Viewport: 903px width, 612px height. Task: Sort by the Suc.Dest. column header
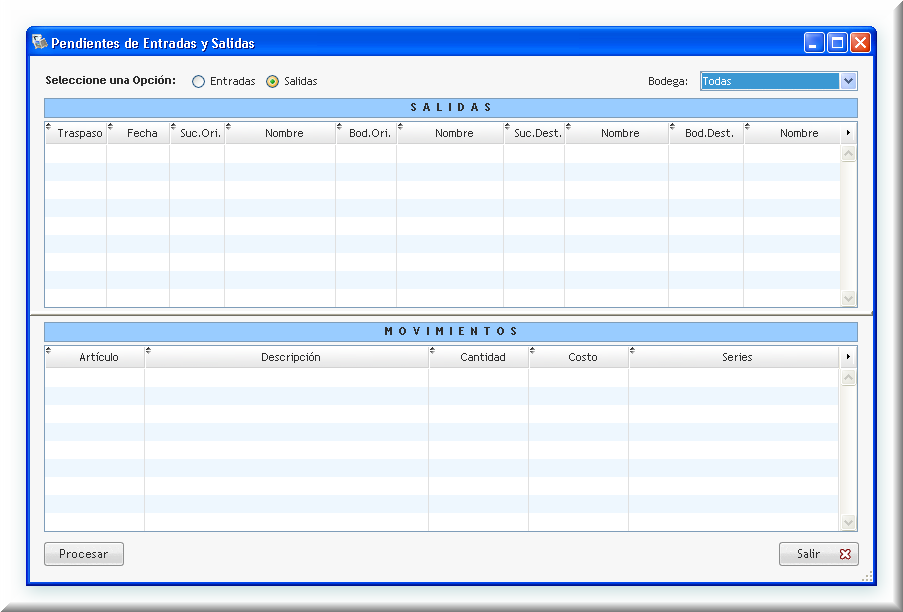(x=534, y=133)
